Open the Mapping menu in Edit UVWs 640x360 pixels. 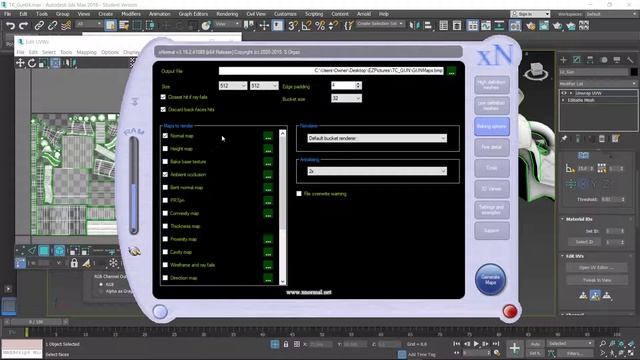tap(87, 52)
